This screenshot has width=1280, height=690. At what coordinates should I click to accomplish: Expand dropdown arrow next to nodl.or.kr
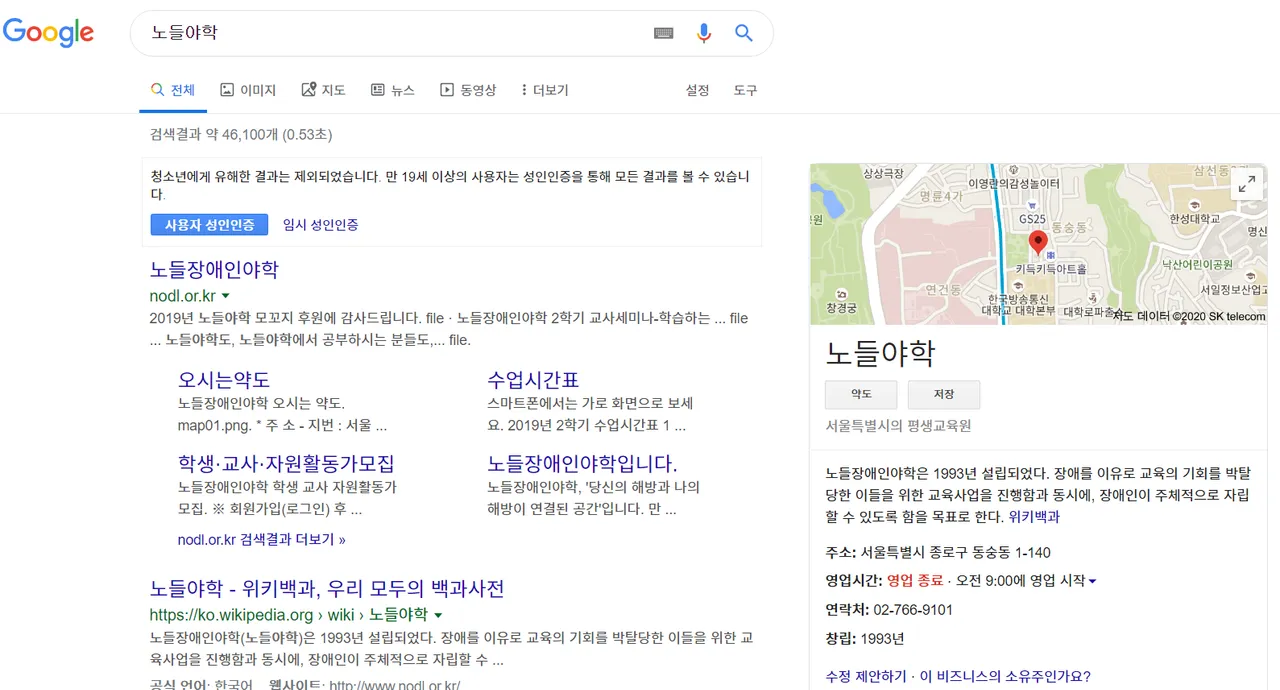[x=225, y=296]
